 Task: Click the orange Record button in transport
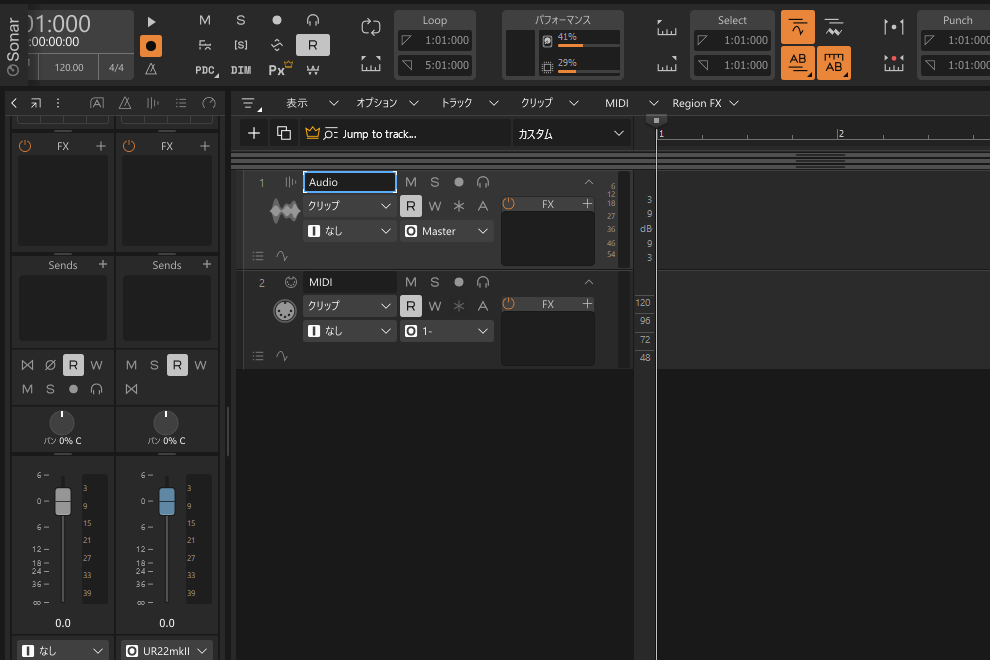point(151,45)
